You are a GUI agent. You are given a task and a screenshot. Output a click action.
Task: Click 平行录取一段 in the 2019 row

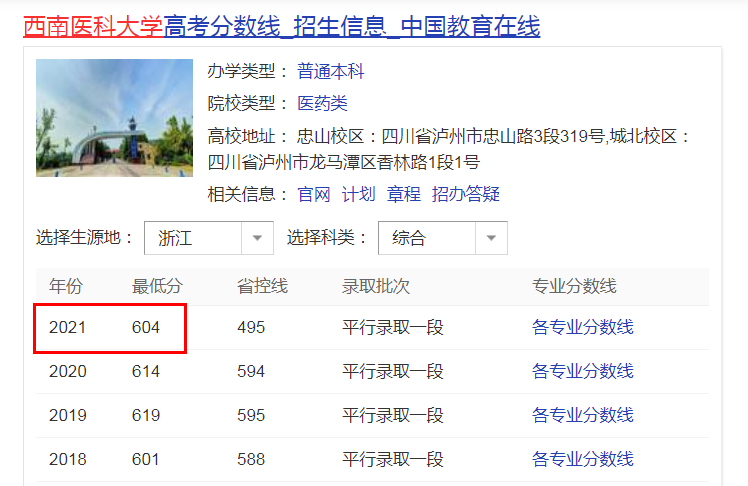coord(393,415)
